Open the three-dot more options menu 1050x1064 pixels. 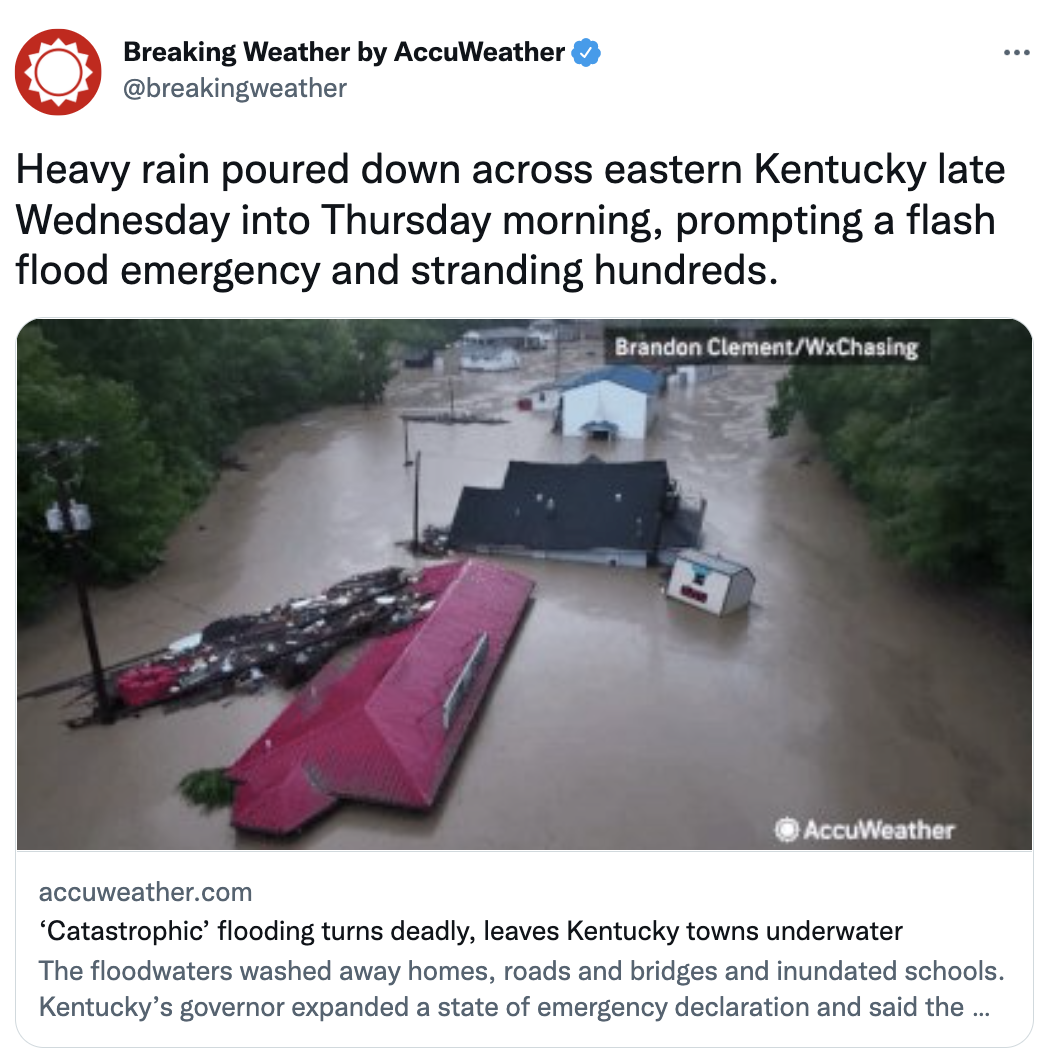(x=1016, y=53)
